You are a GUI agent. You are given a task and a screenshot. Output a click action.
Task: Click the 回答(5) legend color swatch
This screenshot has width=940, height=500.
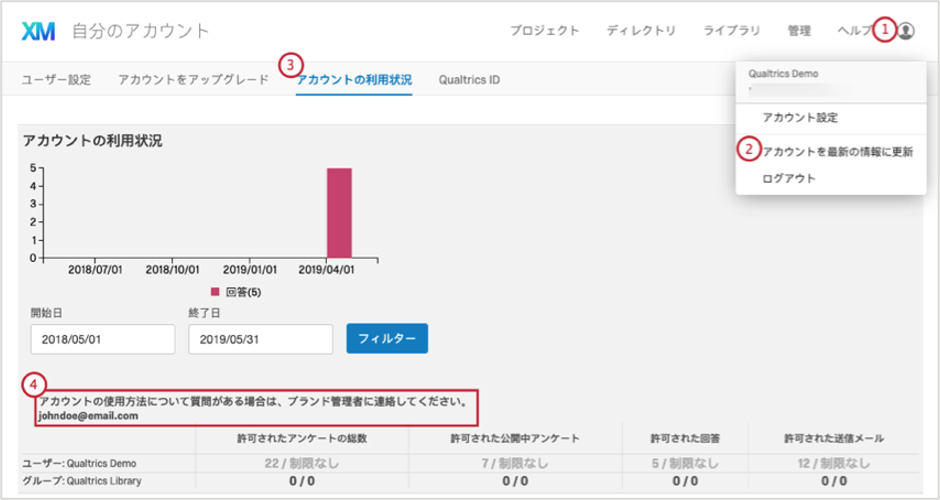215,292
